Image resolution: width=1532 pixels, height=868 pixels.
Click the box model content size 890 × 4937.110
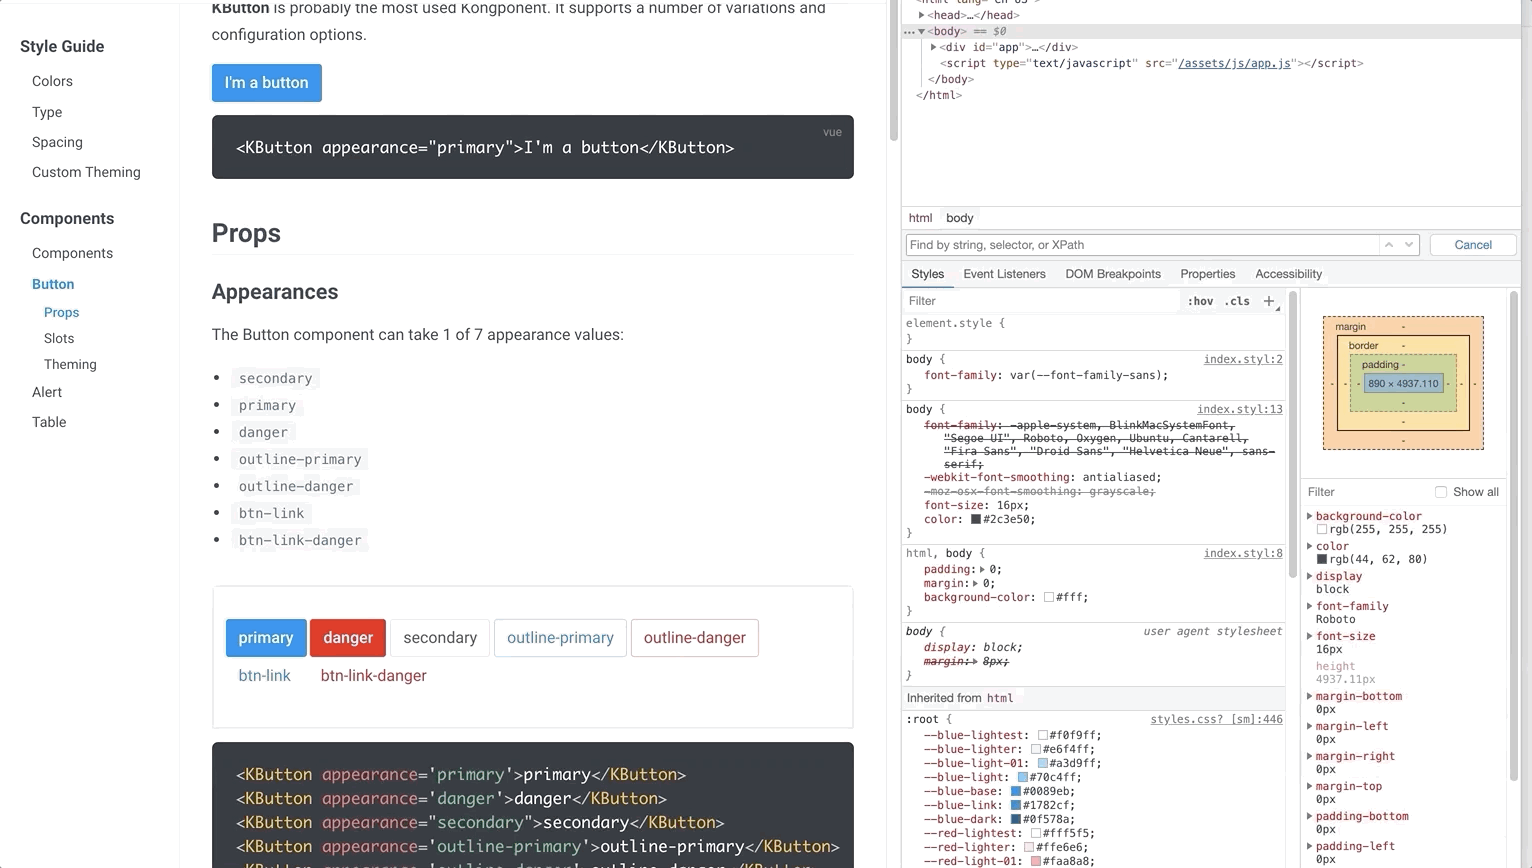click(x=1403, y=384)
